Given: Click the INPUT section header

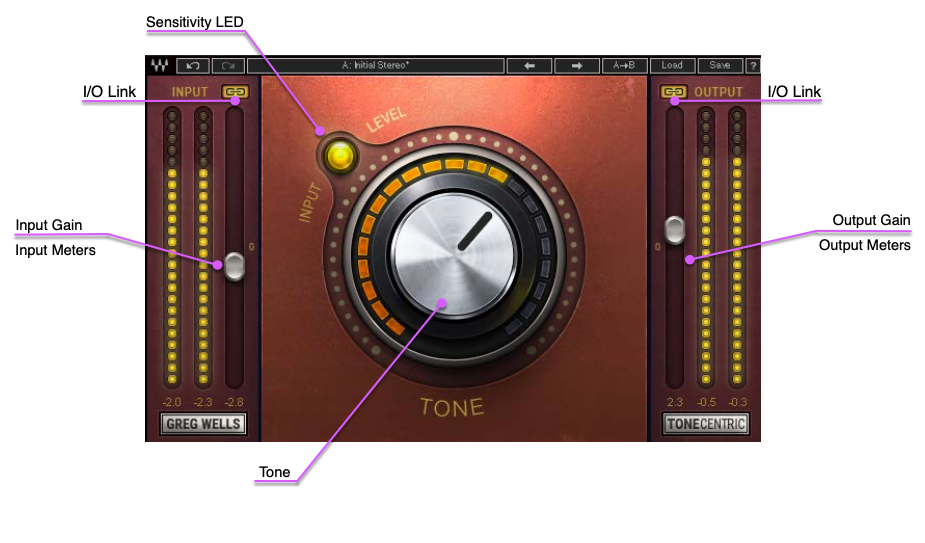Looking at the screenshot, I should point(189,92).
